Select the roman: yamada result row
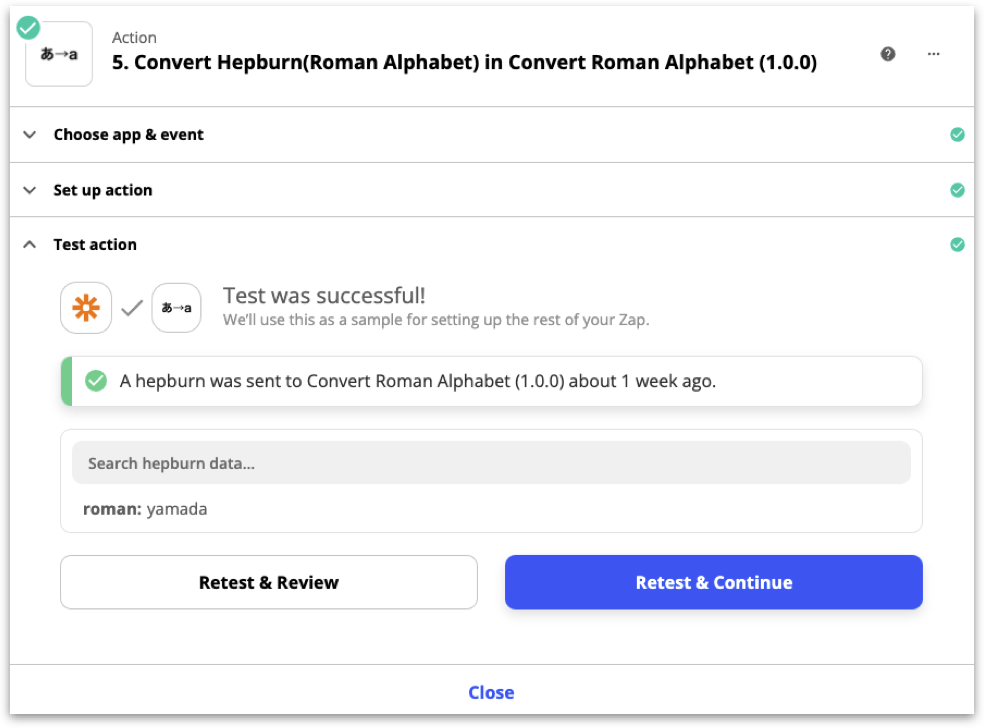This screenshot has height=728, width=984. 146,509
